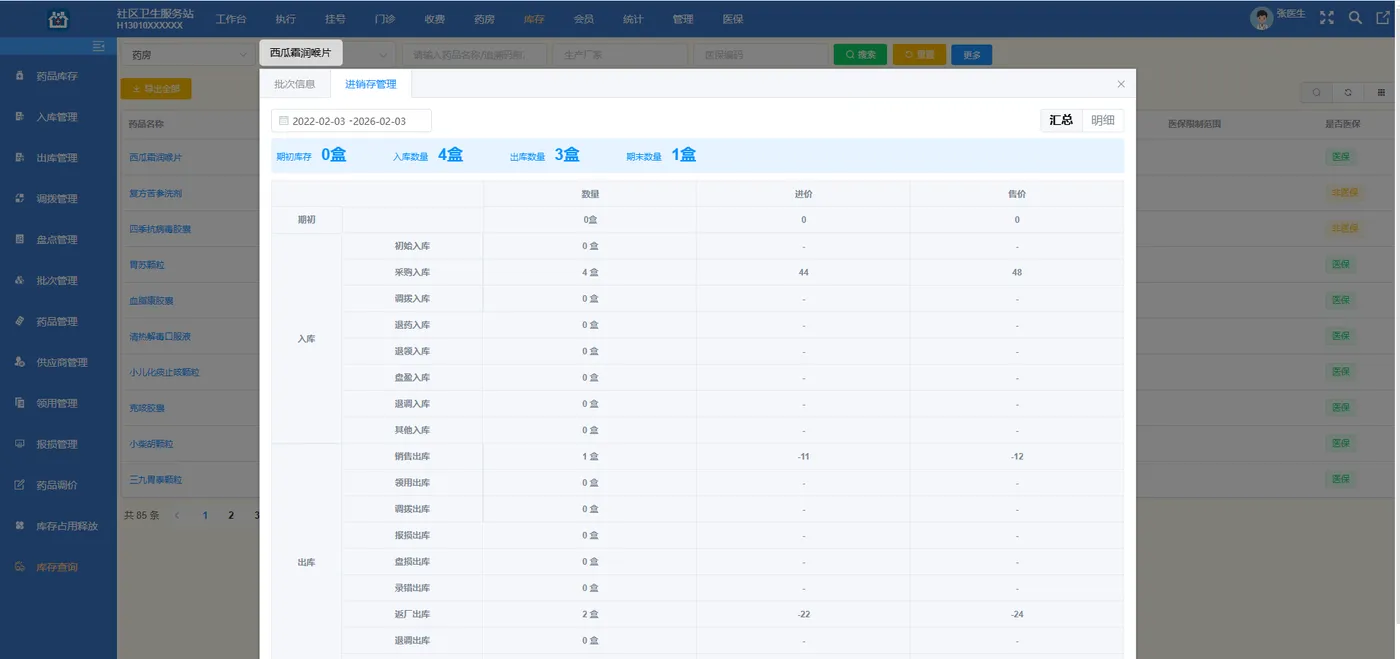The width and height of the screenshot is (1400, 659).
Task: Click the calendar icon in date range
Action: [283, 121]
